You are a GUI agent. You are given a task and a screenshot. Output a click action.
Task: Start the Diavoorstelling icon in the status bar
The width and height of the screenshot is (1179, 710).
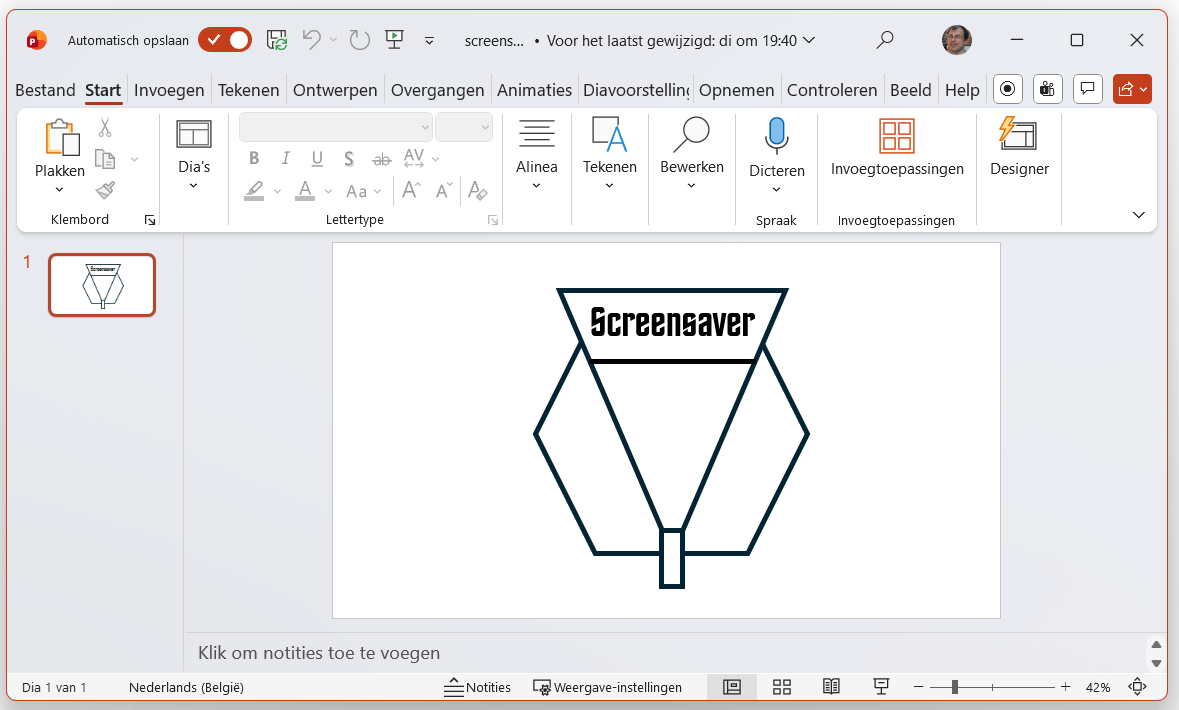click(881, 687)
